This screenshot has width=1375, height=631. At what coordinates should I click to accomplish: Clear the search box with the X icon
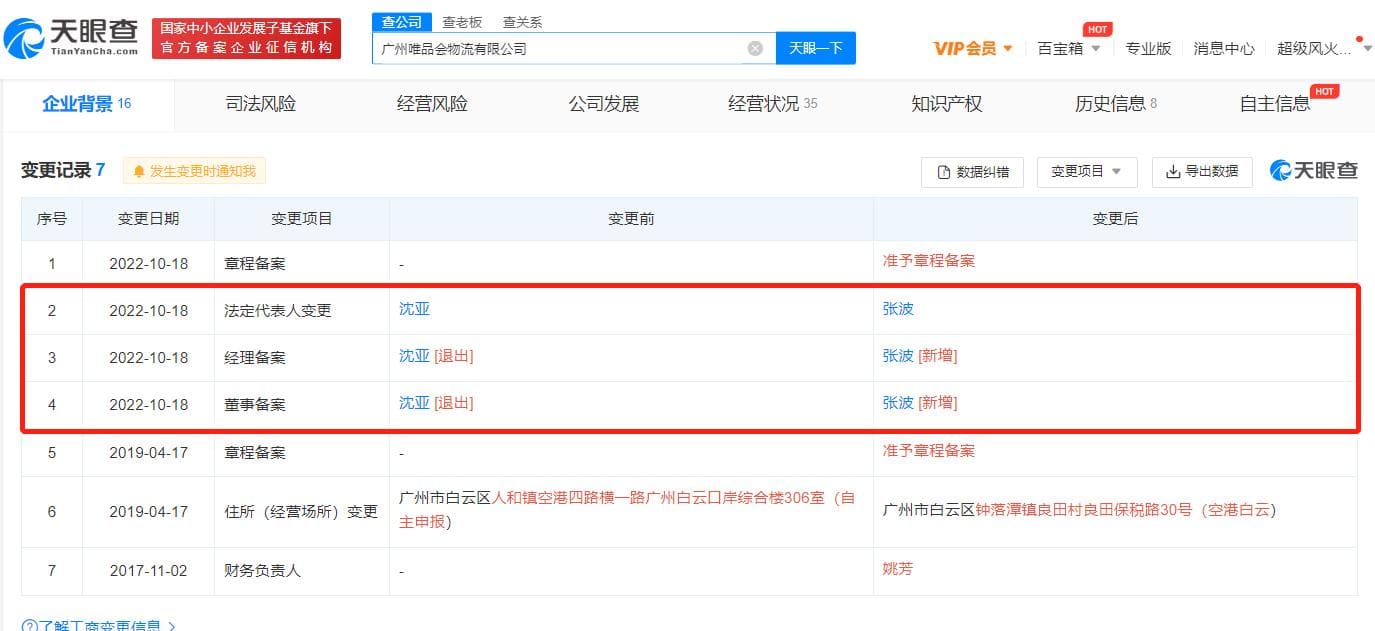[754, 48]
